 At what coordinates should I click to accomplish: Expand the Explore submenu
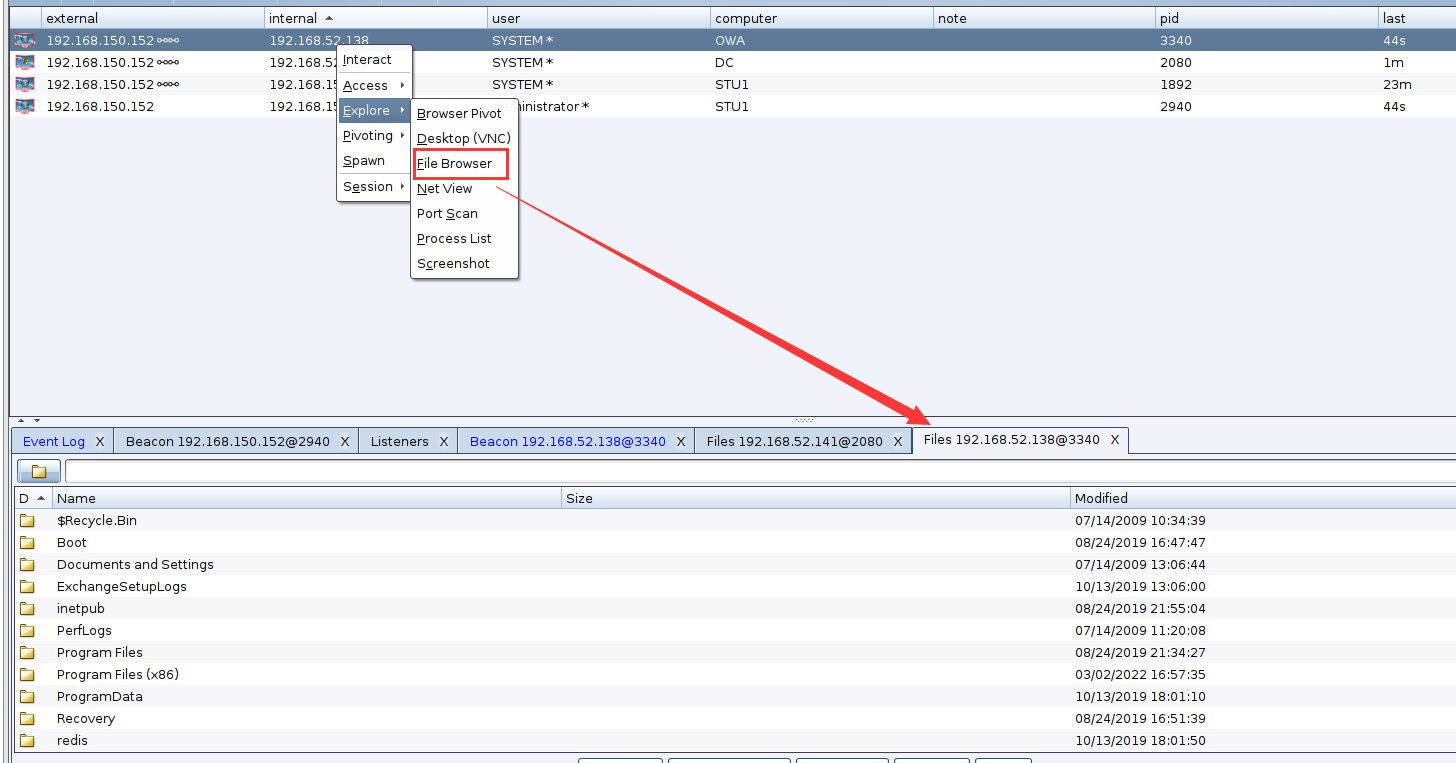(x=374, y=110)
